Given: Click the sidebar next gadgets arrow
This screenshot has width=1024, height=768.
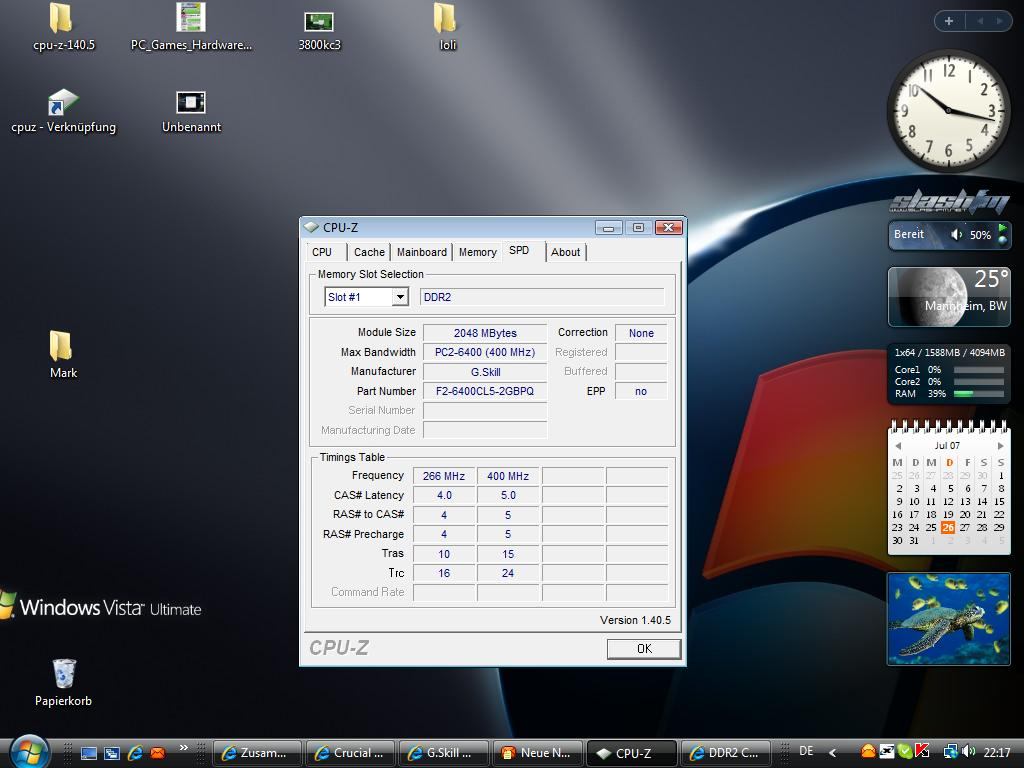Looking at the screenshot, I should (x=999, y=21).
